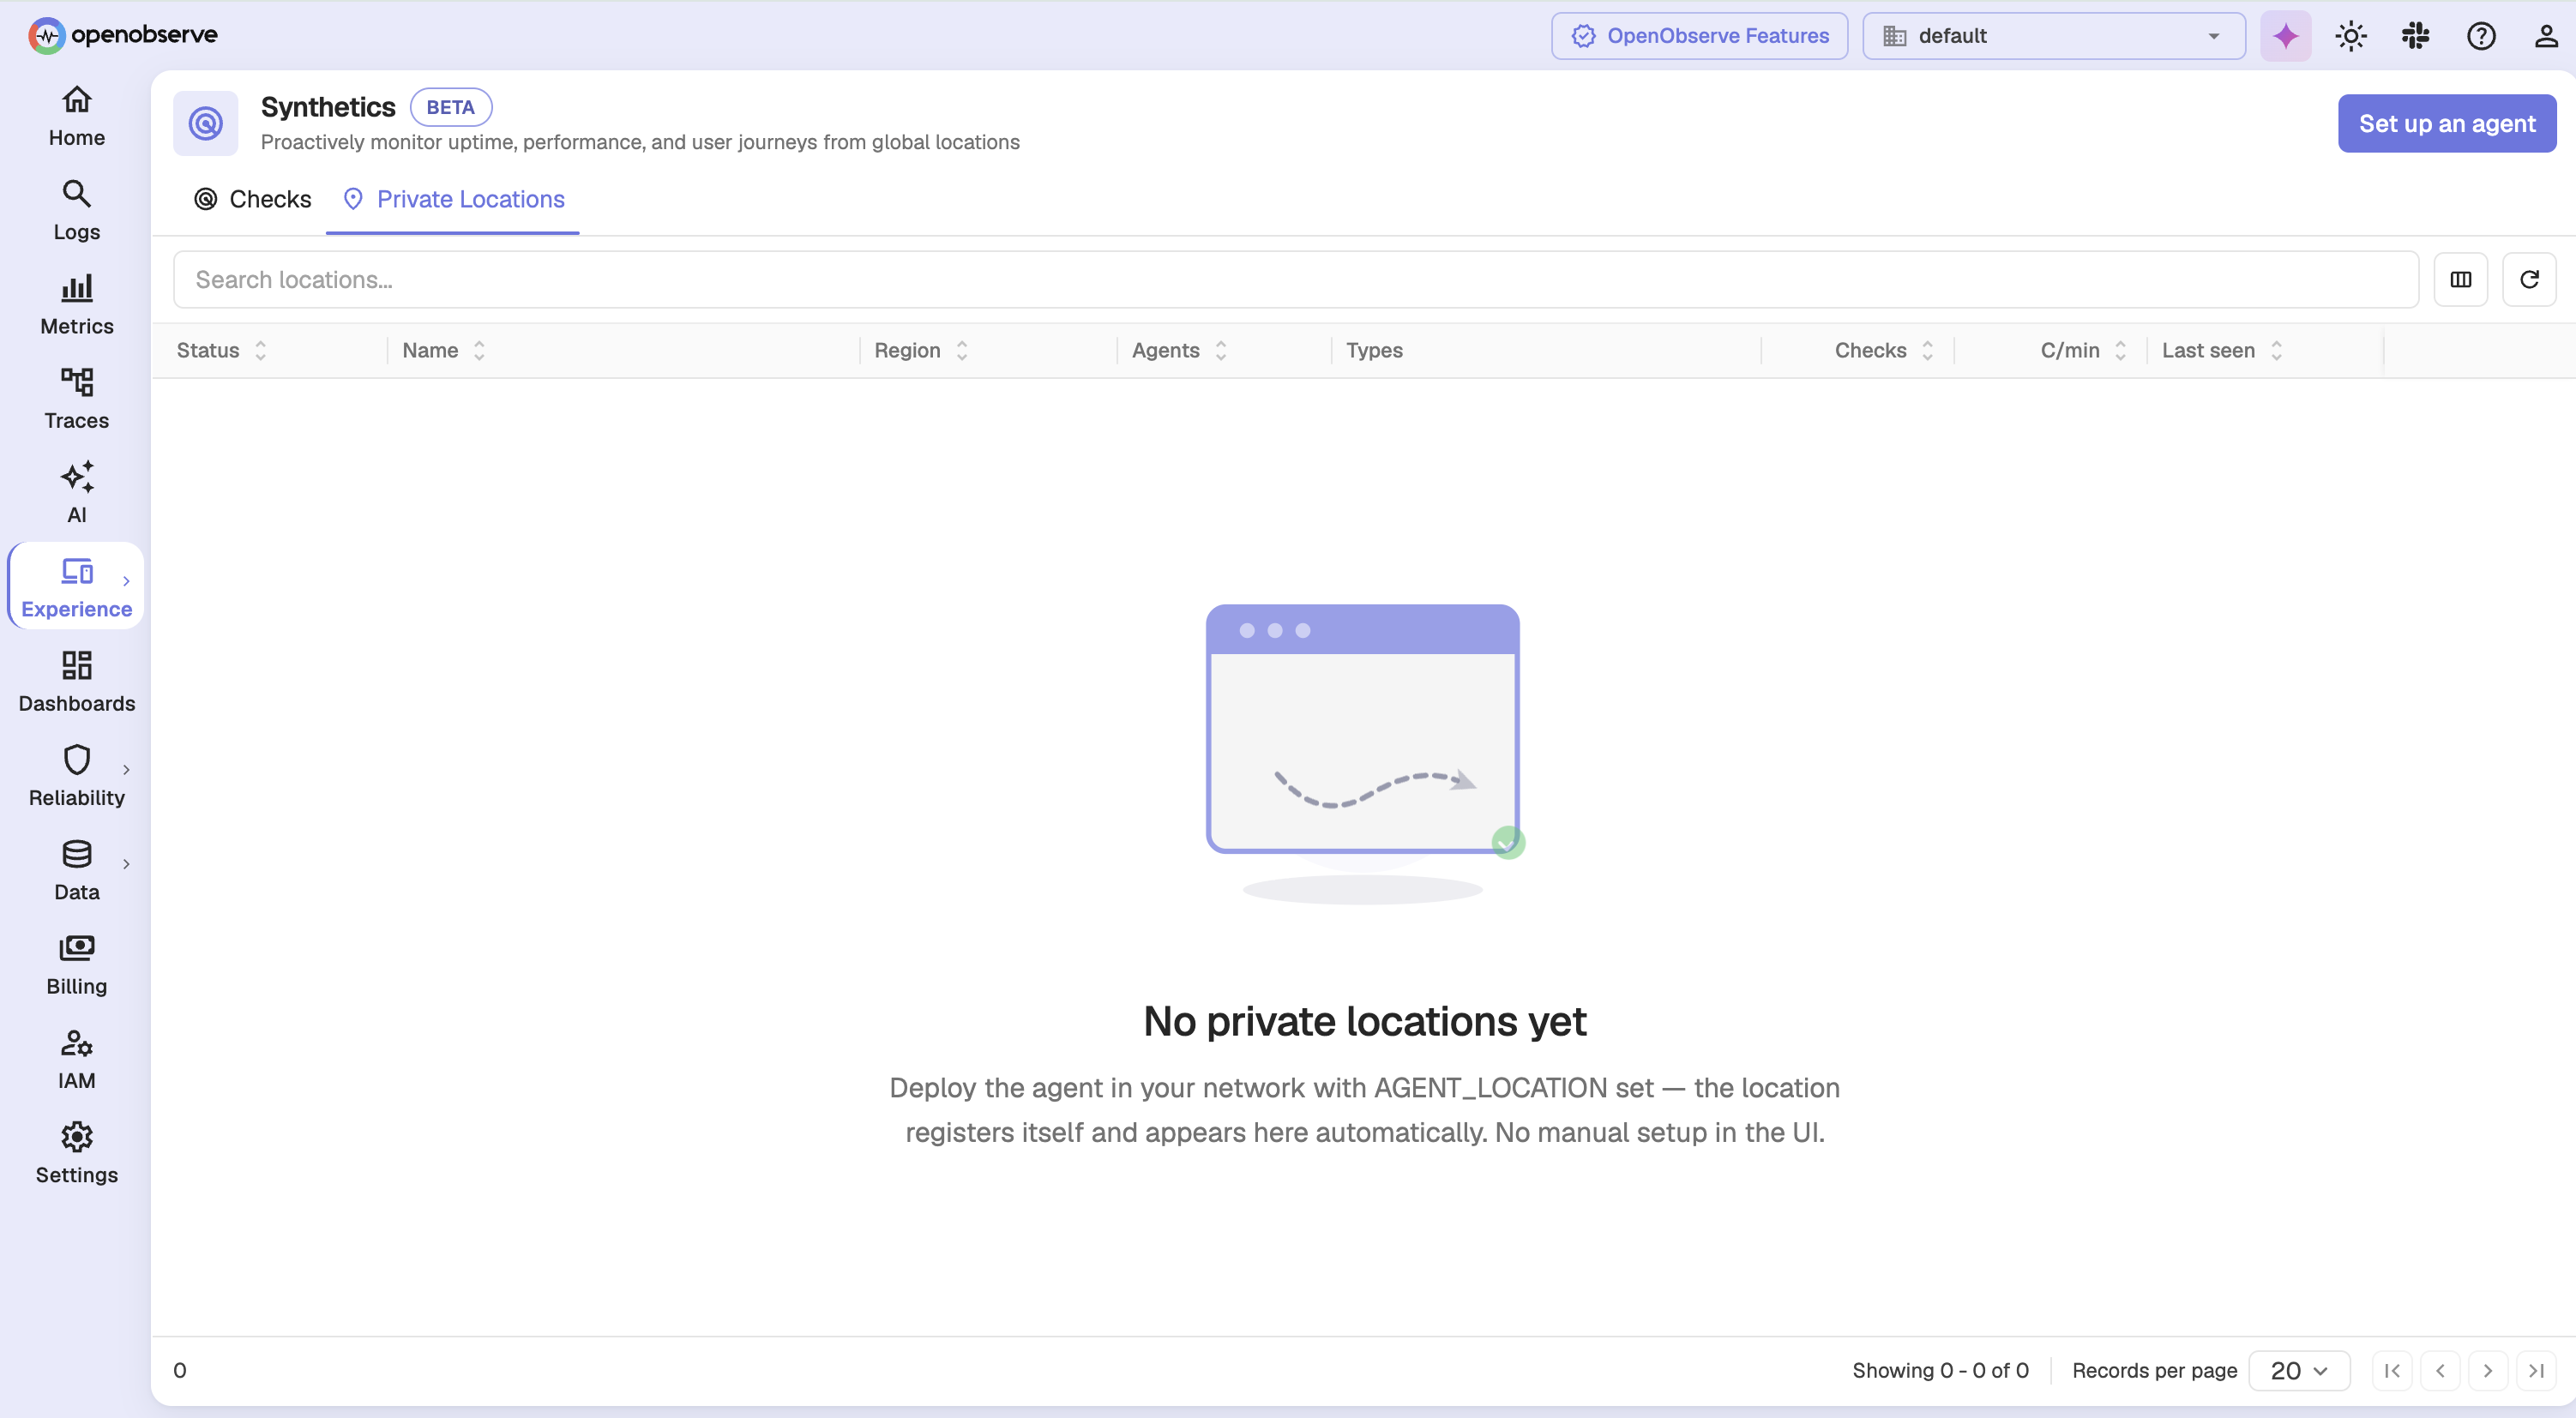Click the BETA badge next to Synthetics

(451, 107)
